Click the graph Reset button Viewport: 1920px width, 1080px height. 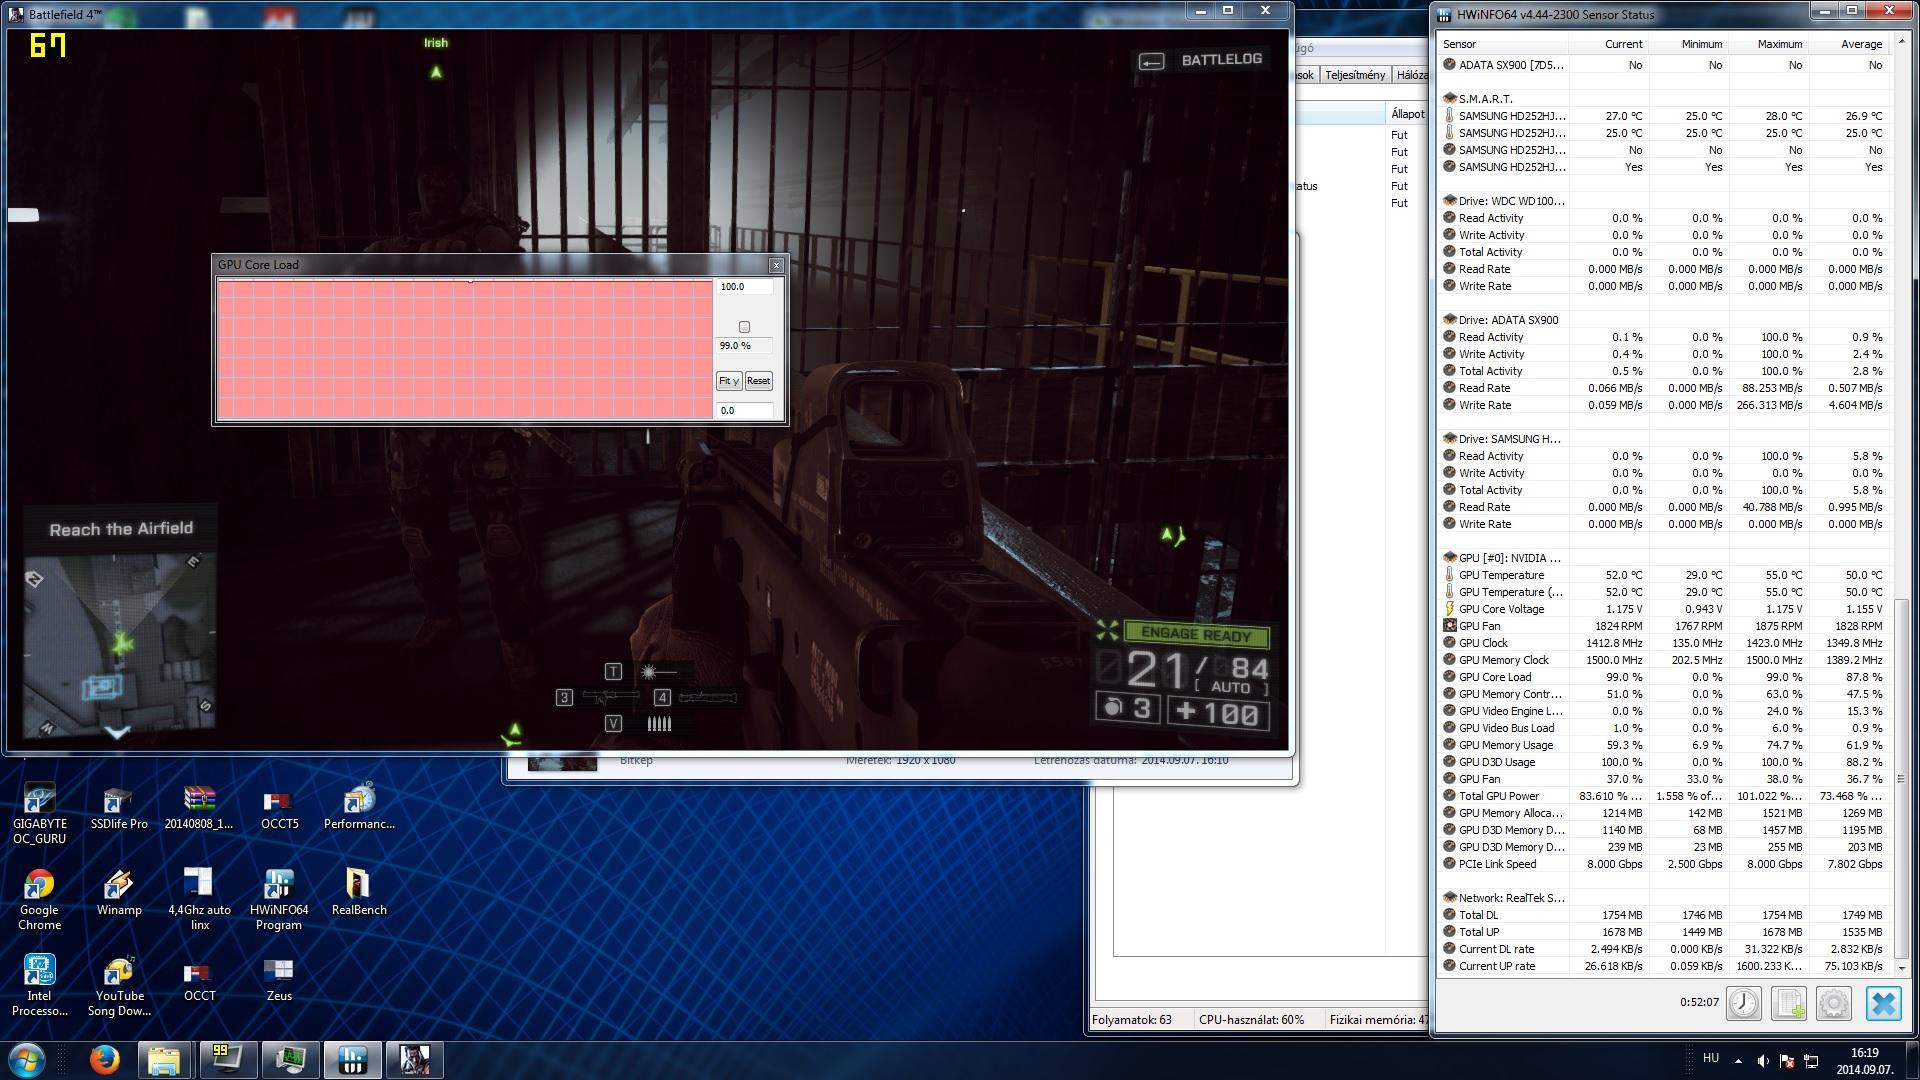coord(758,381)
